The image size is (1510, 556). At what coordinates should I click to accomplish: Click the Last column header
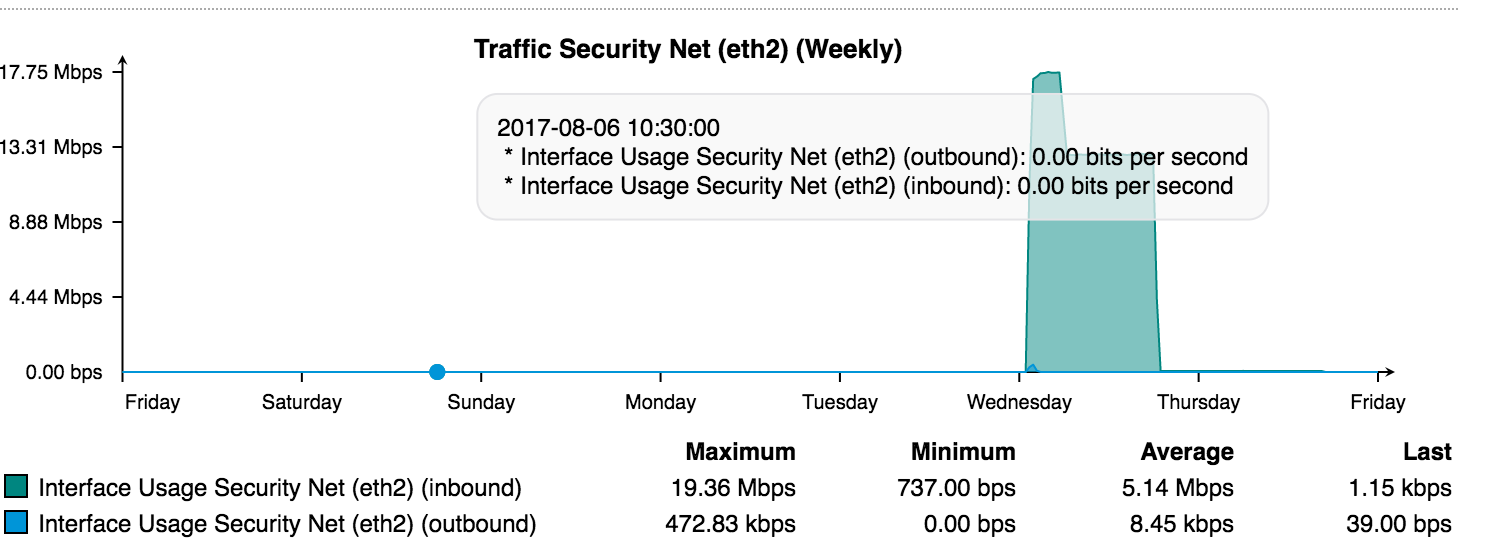tap(1427, 452)
